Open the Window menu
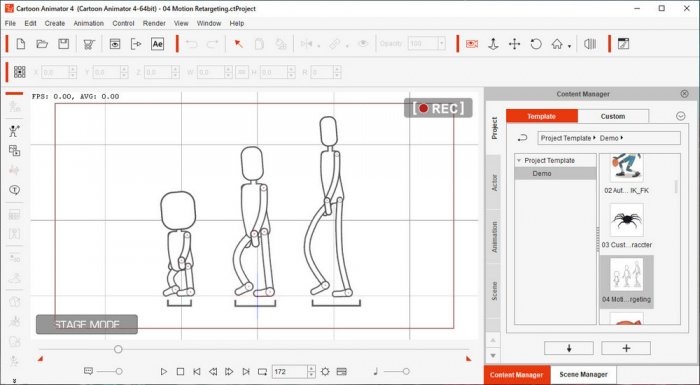This screenshot has height=385, width=700. (x=208, y=23)
